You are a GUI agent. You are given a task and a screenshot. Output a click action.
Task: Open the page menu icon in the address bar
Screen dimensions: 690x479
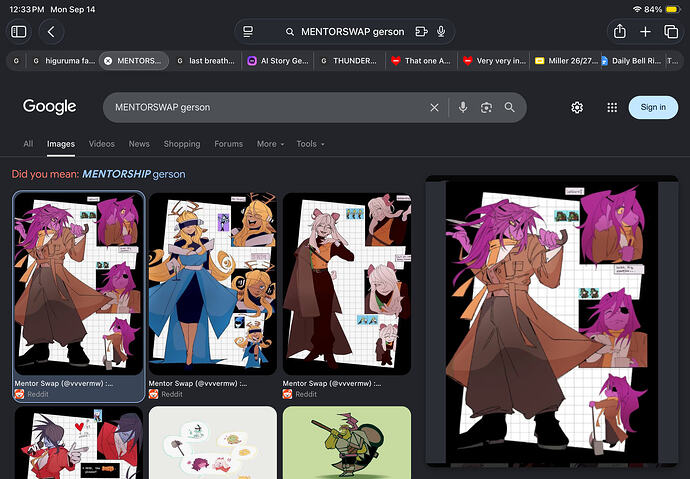[x=248, y=32]
